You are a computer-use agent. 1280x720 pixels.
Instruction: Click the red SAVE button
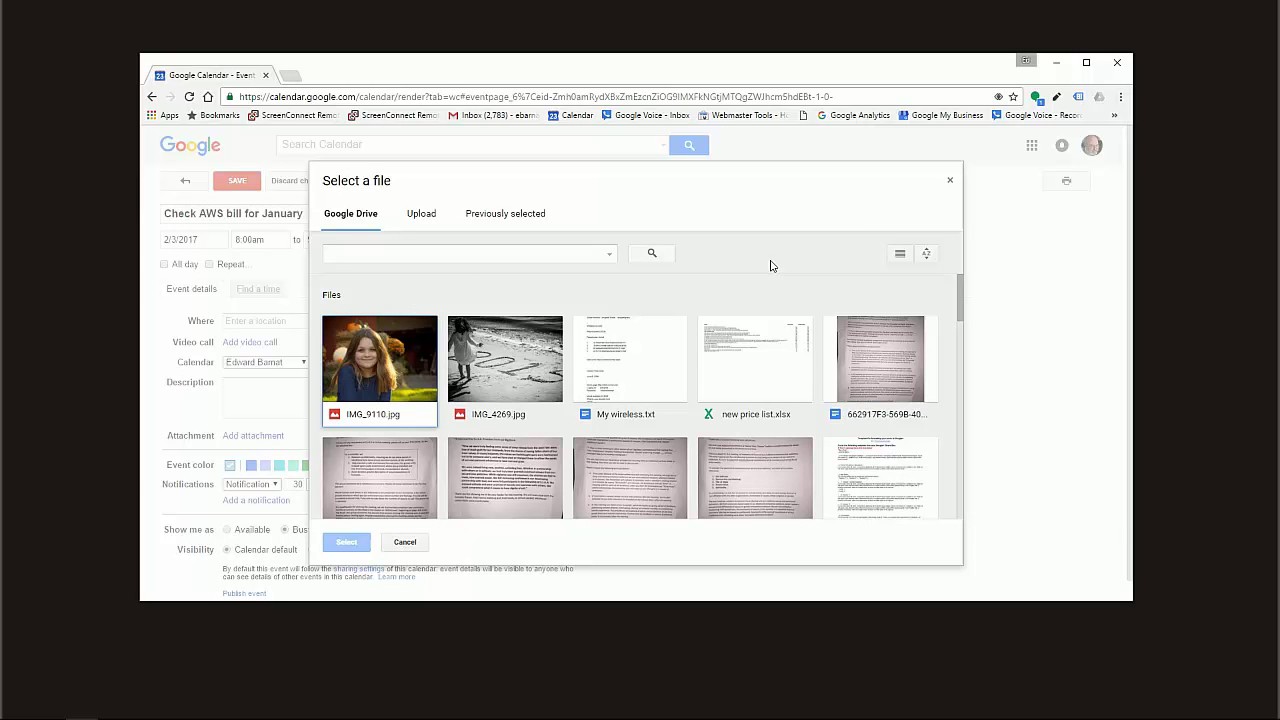[237, 181]
